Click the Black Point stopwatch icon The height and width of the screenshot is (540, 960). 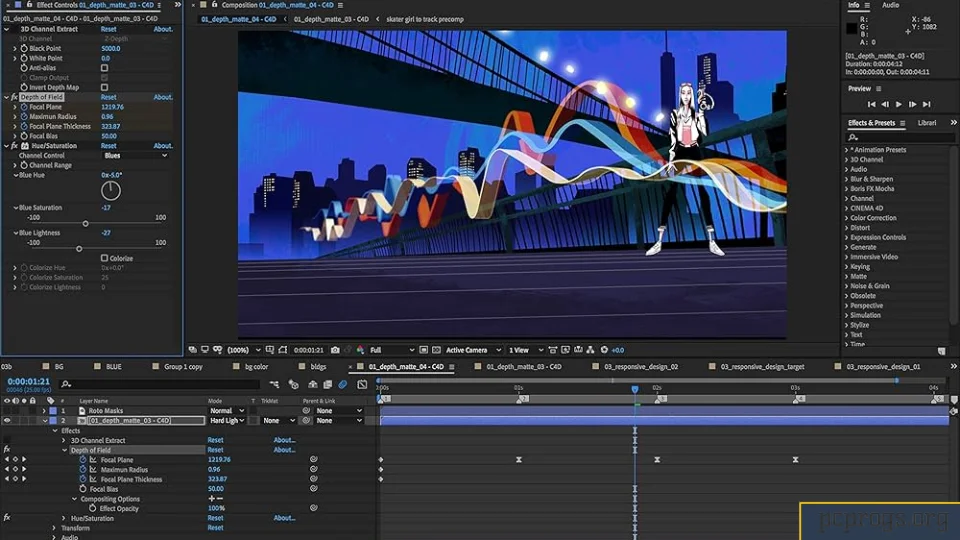point(24,48)
